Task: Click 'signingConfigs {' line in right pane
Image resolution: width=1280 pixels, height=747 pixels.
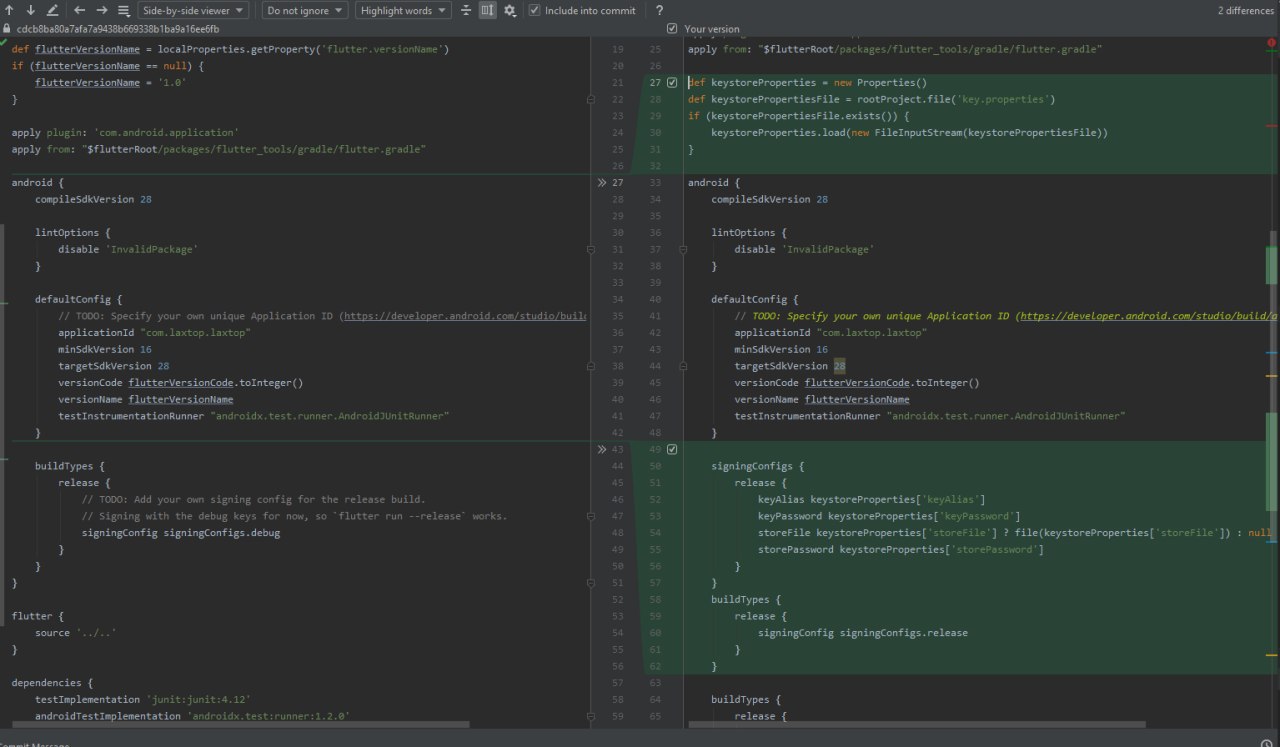Action: point(757,466)
